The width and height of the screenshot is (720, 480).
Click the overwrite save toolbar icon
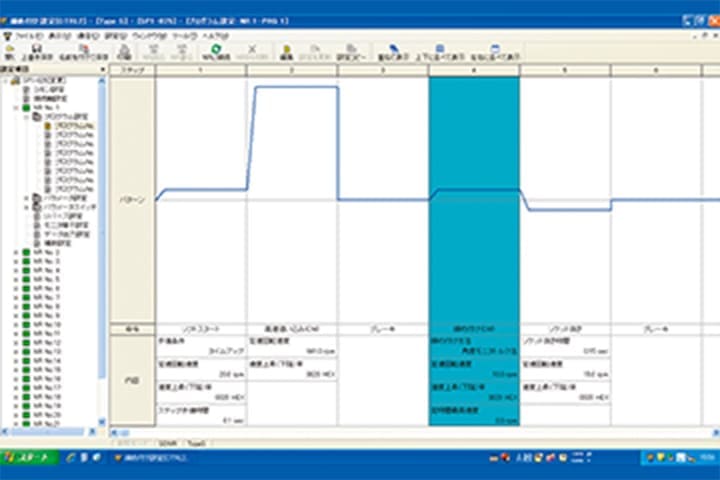(37, 49)
